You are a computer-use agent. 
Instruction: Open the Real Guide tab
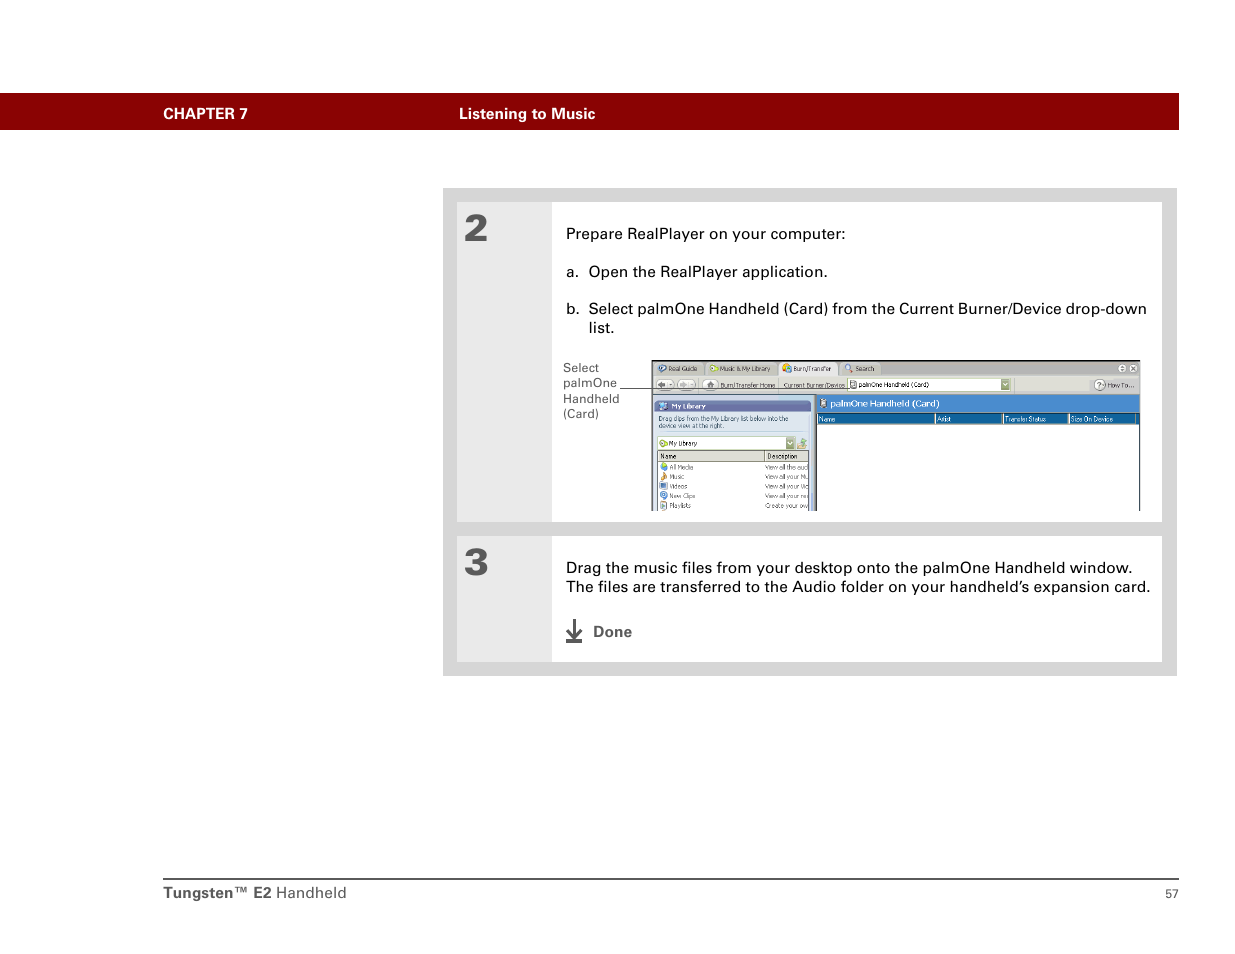[679, 369]
